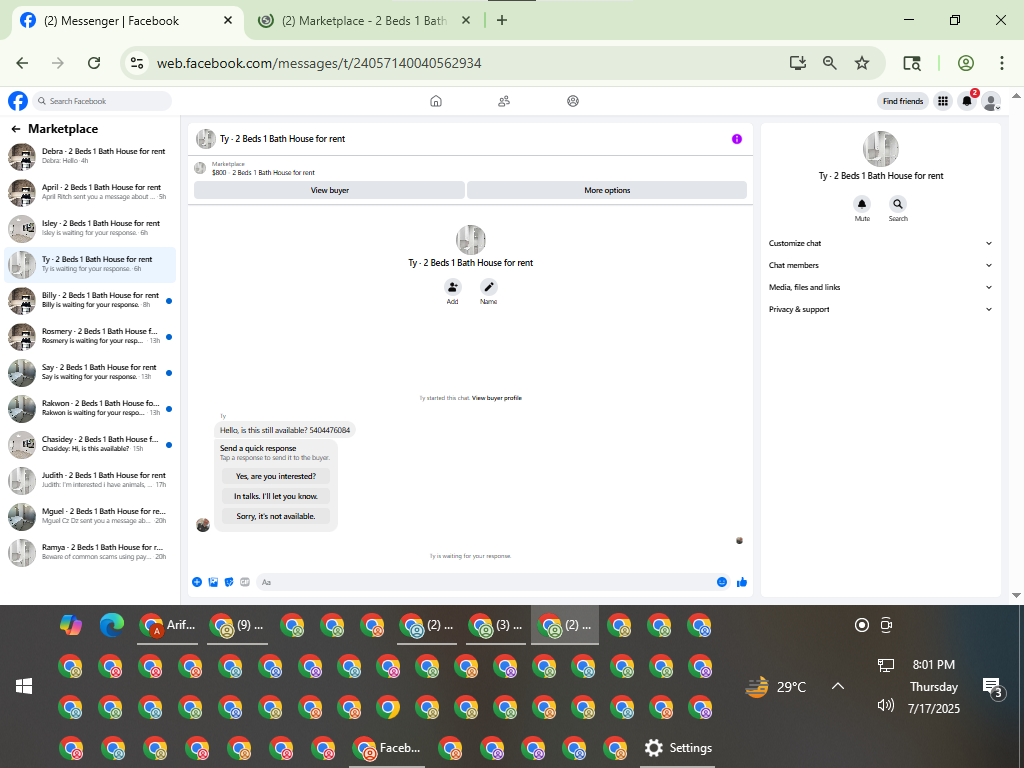
Task: Expand Customize chat section
Action: click(880, 243)
